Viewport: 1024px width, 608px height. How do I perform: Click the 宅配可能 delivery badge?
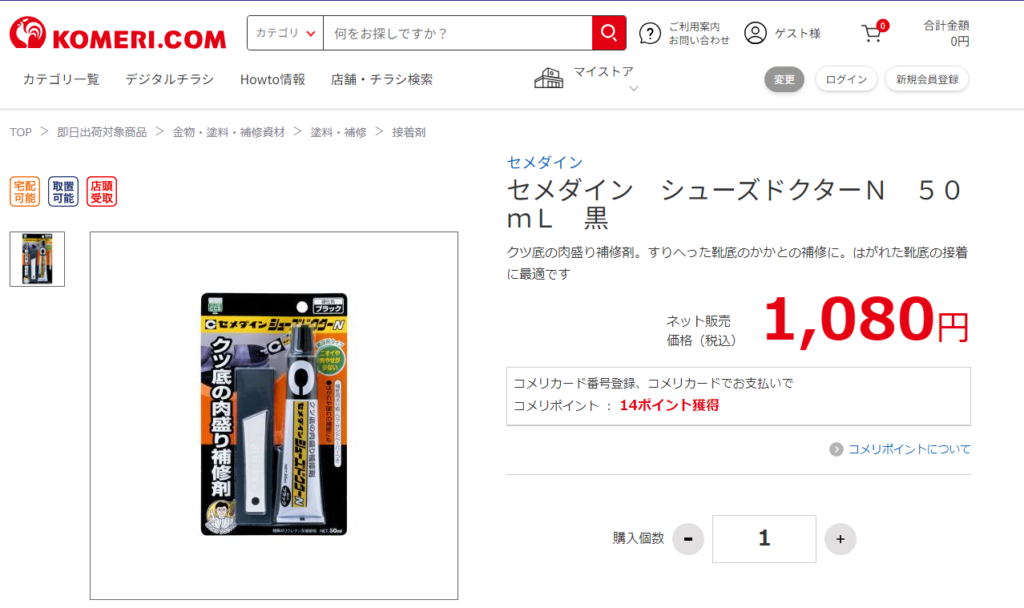(25, 191)
